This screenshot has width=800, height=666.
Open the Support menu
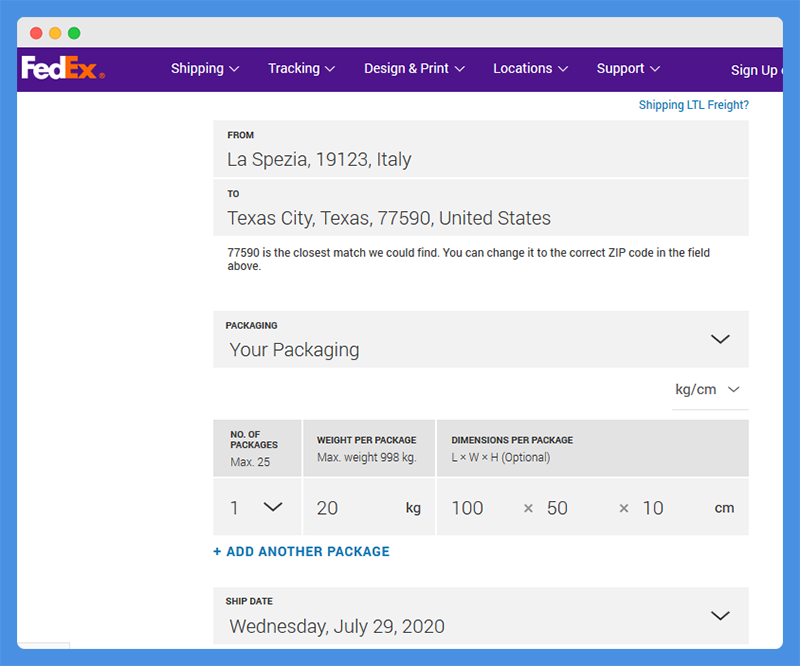tap(628, 68)
